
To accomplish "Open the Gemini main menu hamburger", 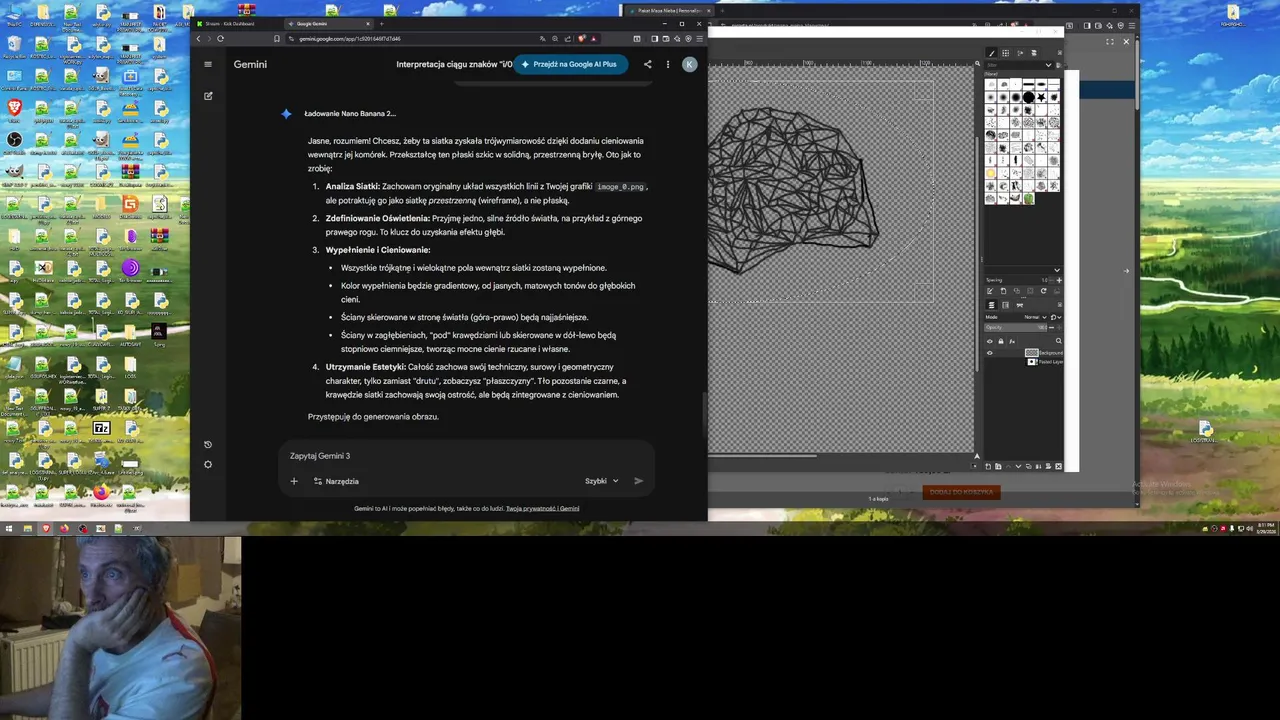I will (x=208, y=64).
